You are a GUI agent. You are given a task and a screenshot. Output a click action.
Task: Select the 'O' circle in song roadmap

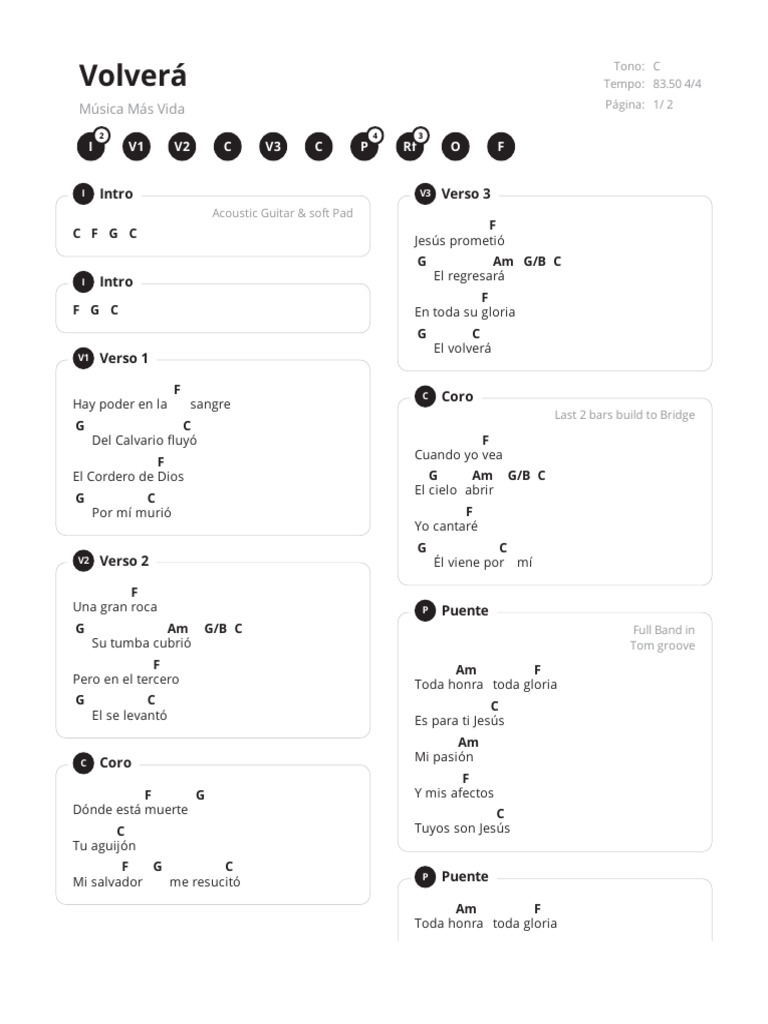point(455,146)
